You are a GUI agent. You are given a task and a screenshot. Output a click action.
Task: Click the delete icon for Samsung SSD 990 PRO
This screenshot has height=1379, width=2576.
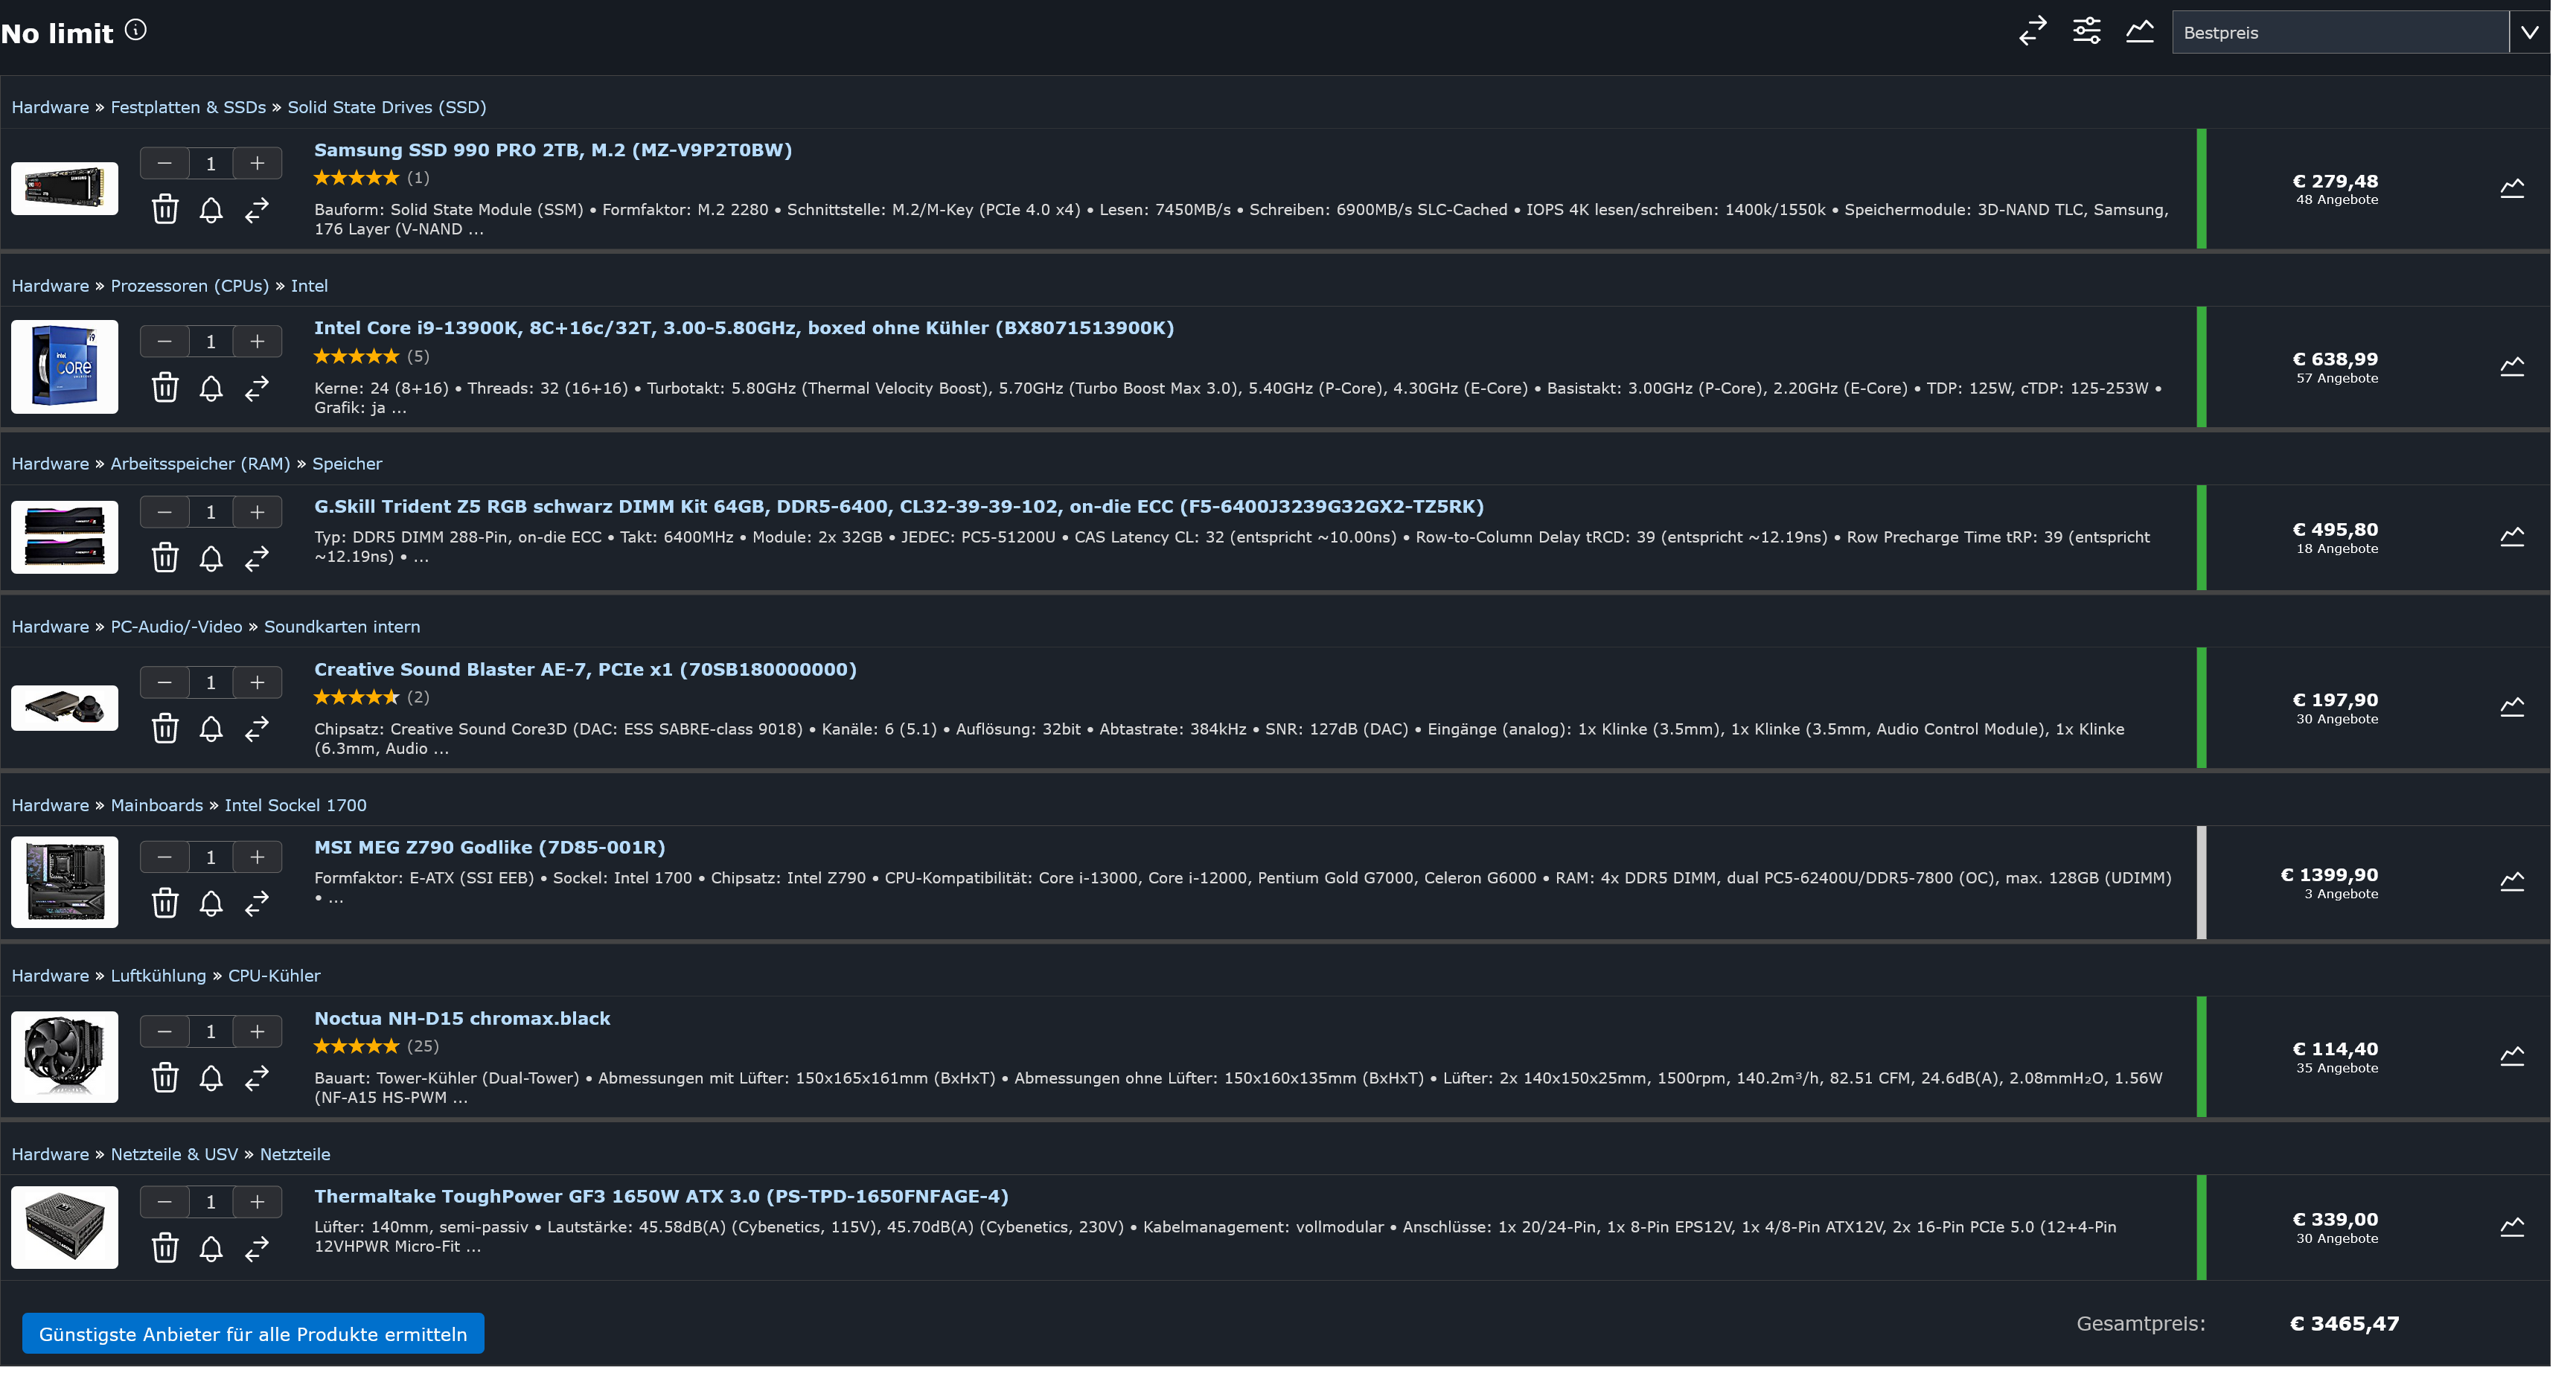(x=164, y=208)
